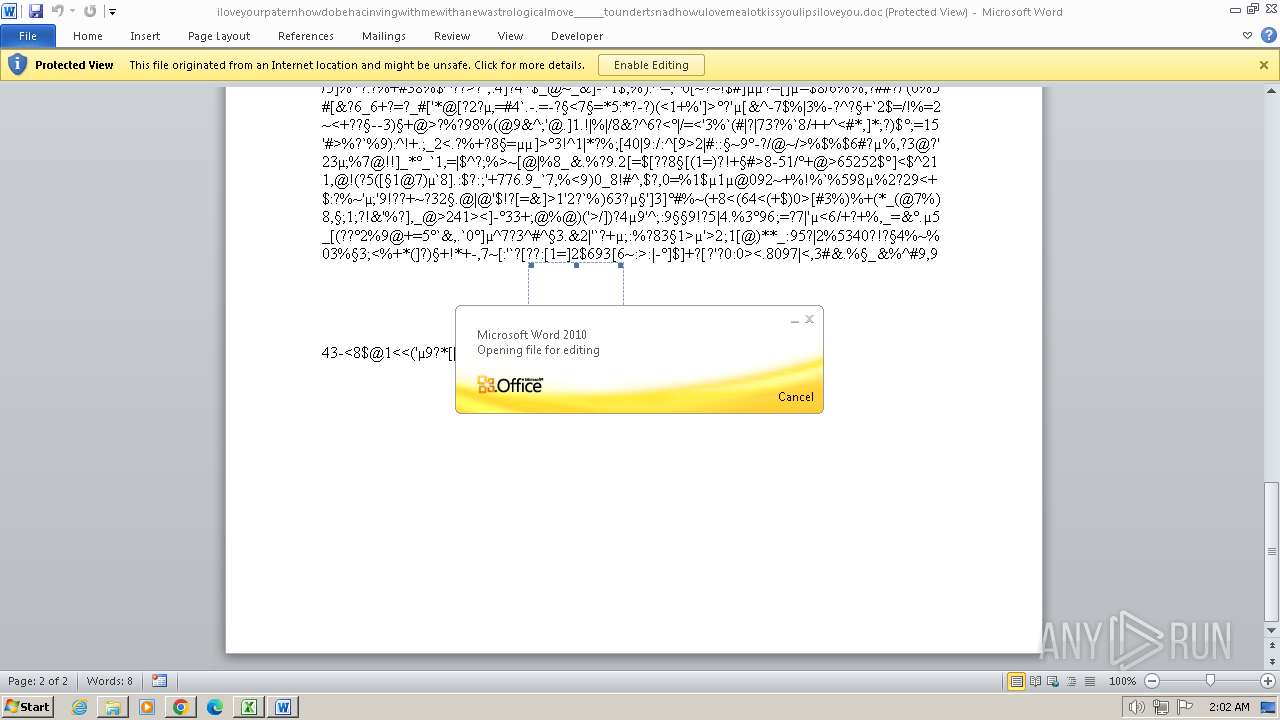The width and height of the screenshot is (1280, 720).
Task: Click the Undo arrow icon
Action: click(57, 11)
